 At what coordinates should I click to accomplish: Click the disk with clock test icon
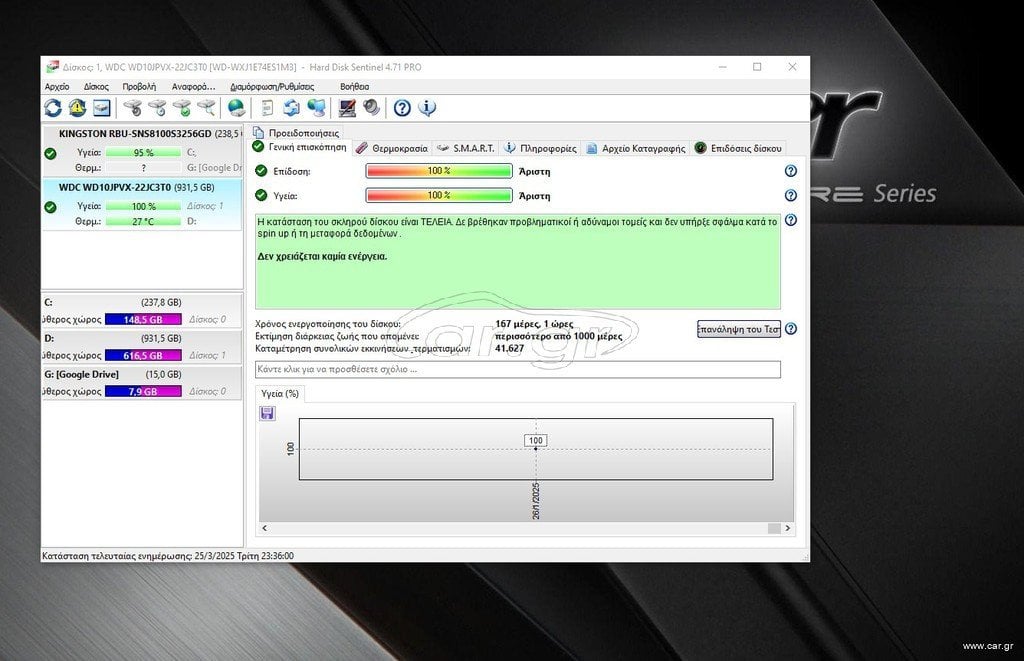pyautogui.click(x=157, y=108)
